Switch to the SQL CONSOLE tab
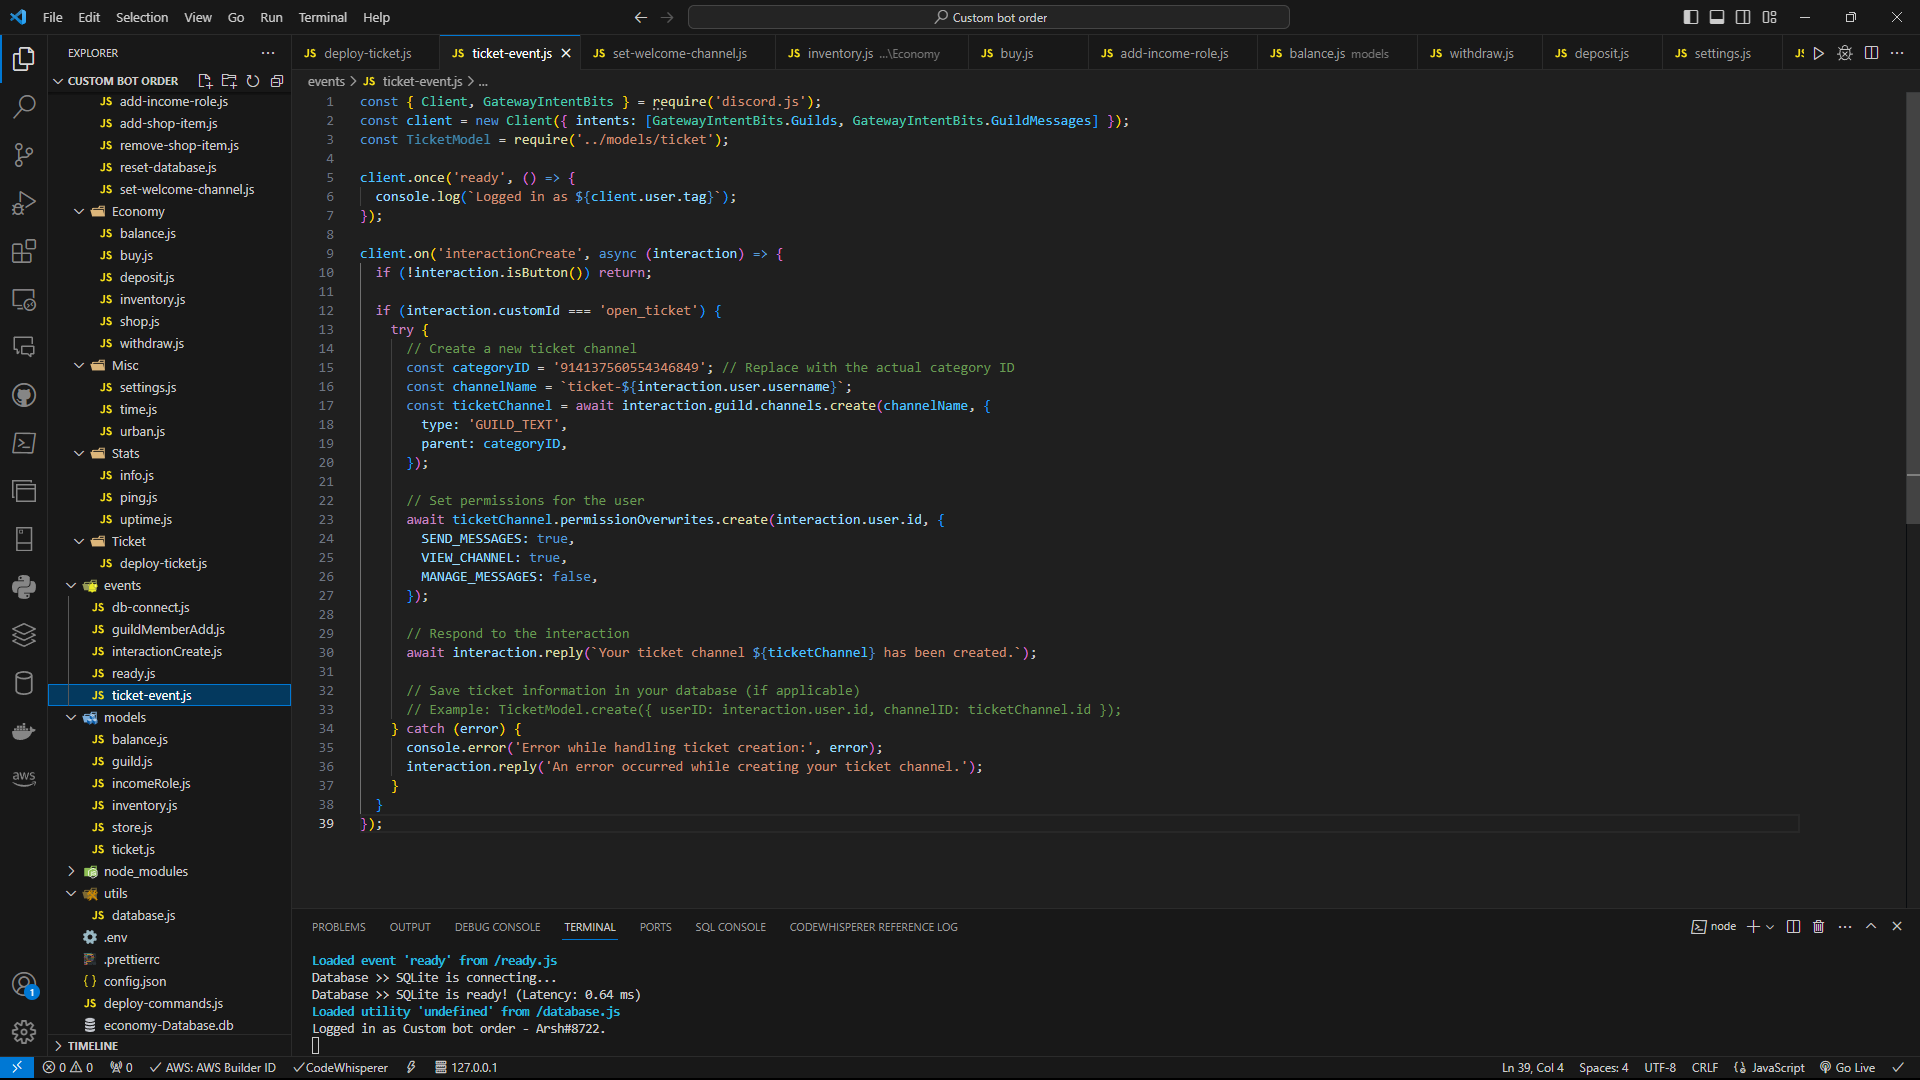Screen dimensions: 1920x1080 730,927
